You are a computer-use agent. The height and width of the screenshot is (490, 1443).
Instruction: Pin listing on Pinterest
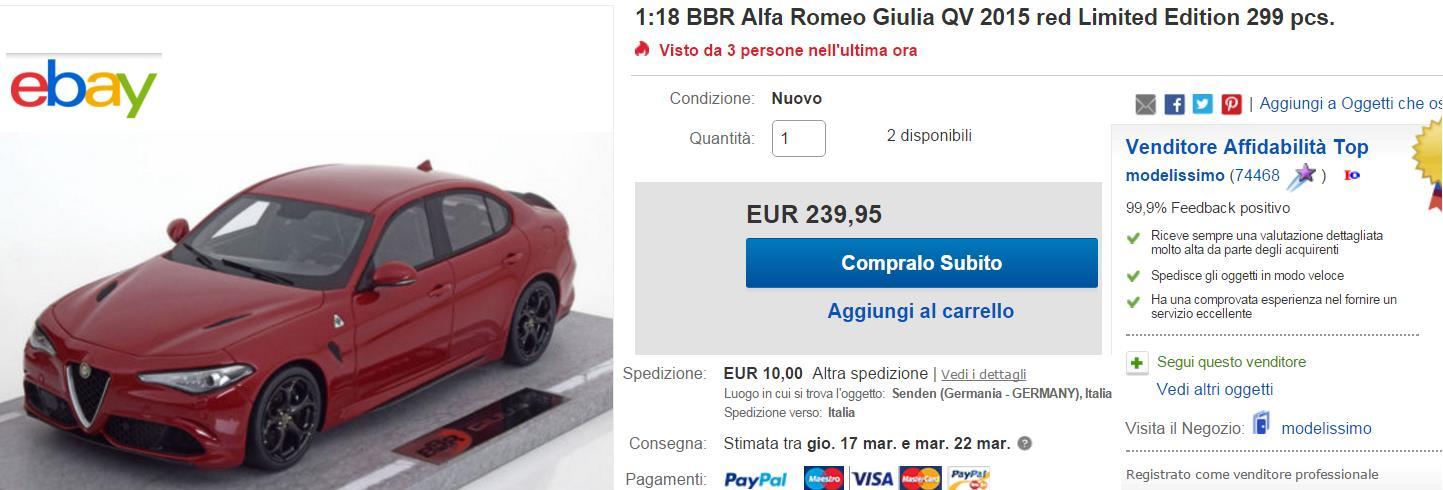[1231, 104]
